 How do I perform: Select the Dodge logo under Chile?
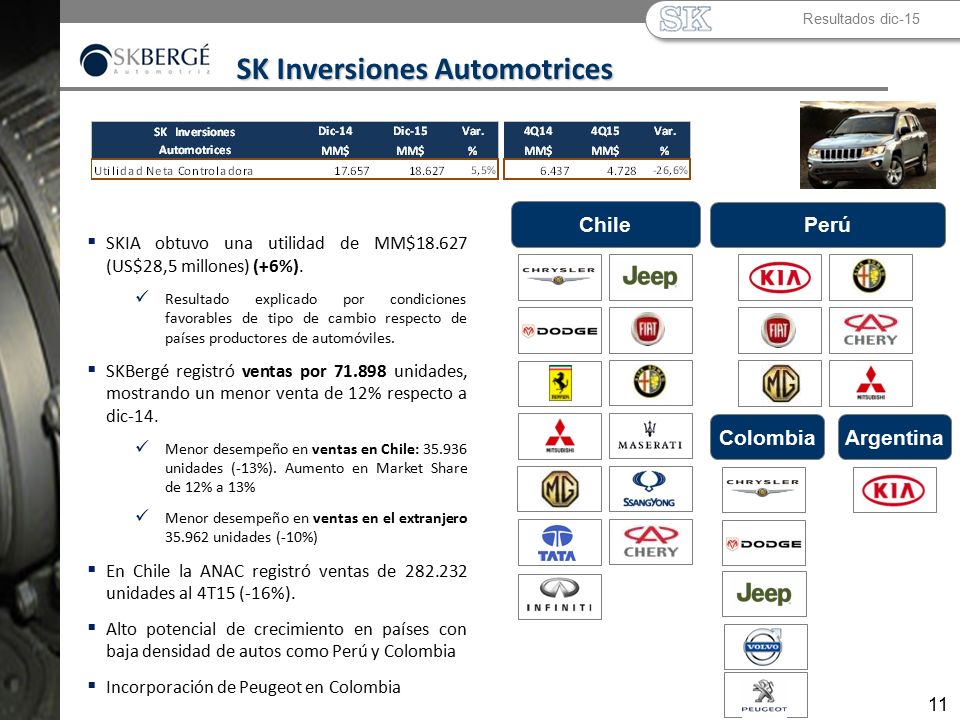coord(560,331)
